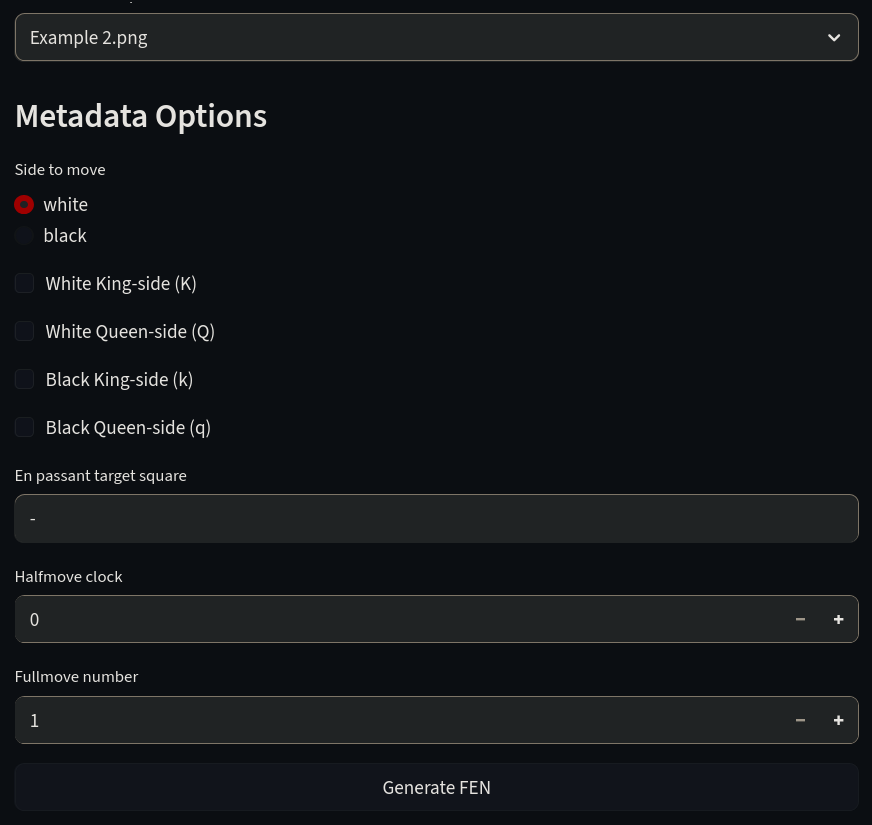The image size is (872, 825).
Task: Select black as side to move
Action: [24, 236]
